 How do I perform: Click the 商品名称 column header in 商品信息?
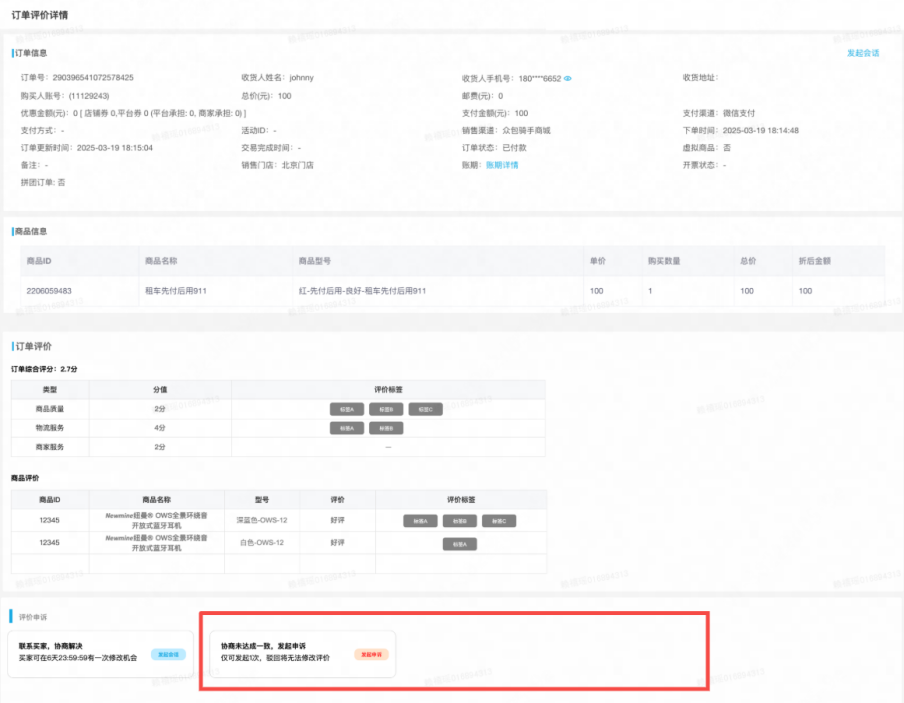[161, 261]
